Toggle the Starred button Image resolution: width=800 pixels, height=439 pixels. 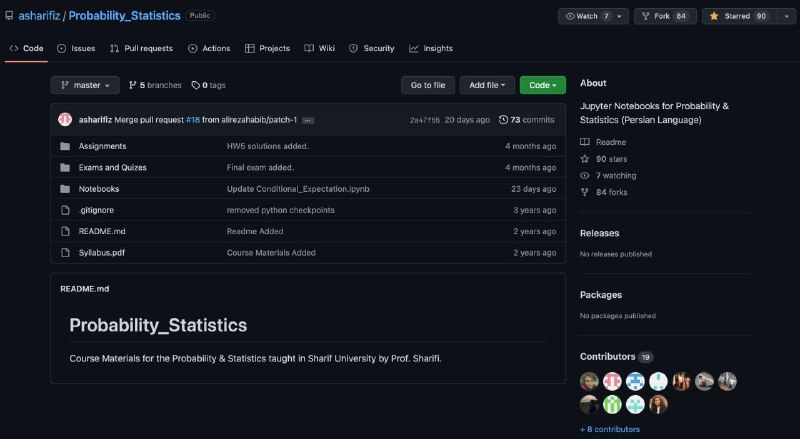coord(740,16)
